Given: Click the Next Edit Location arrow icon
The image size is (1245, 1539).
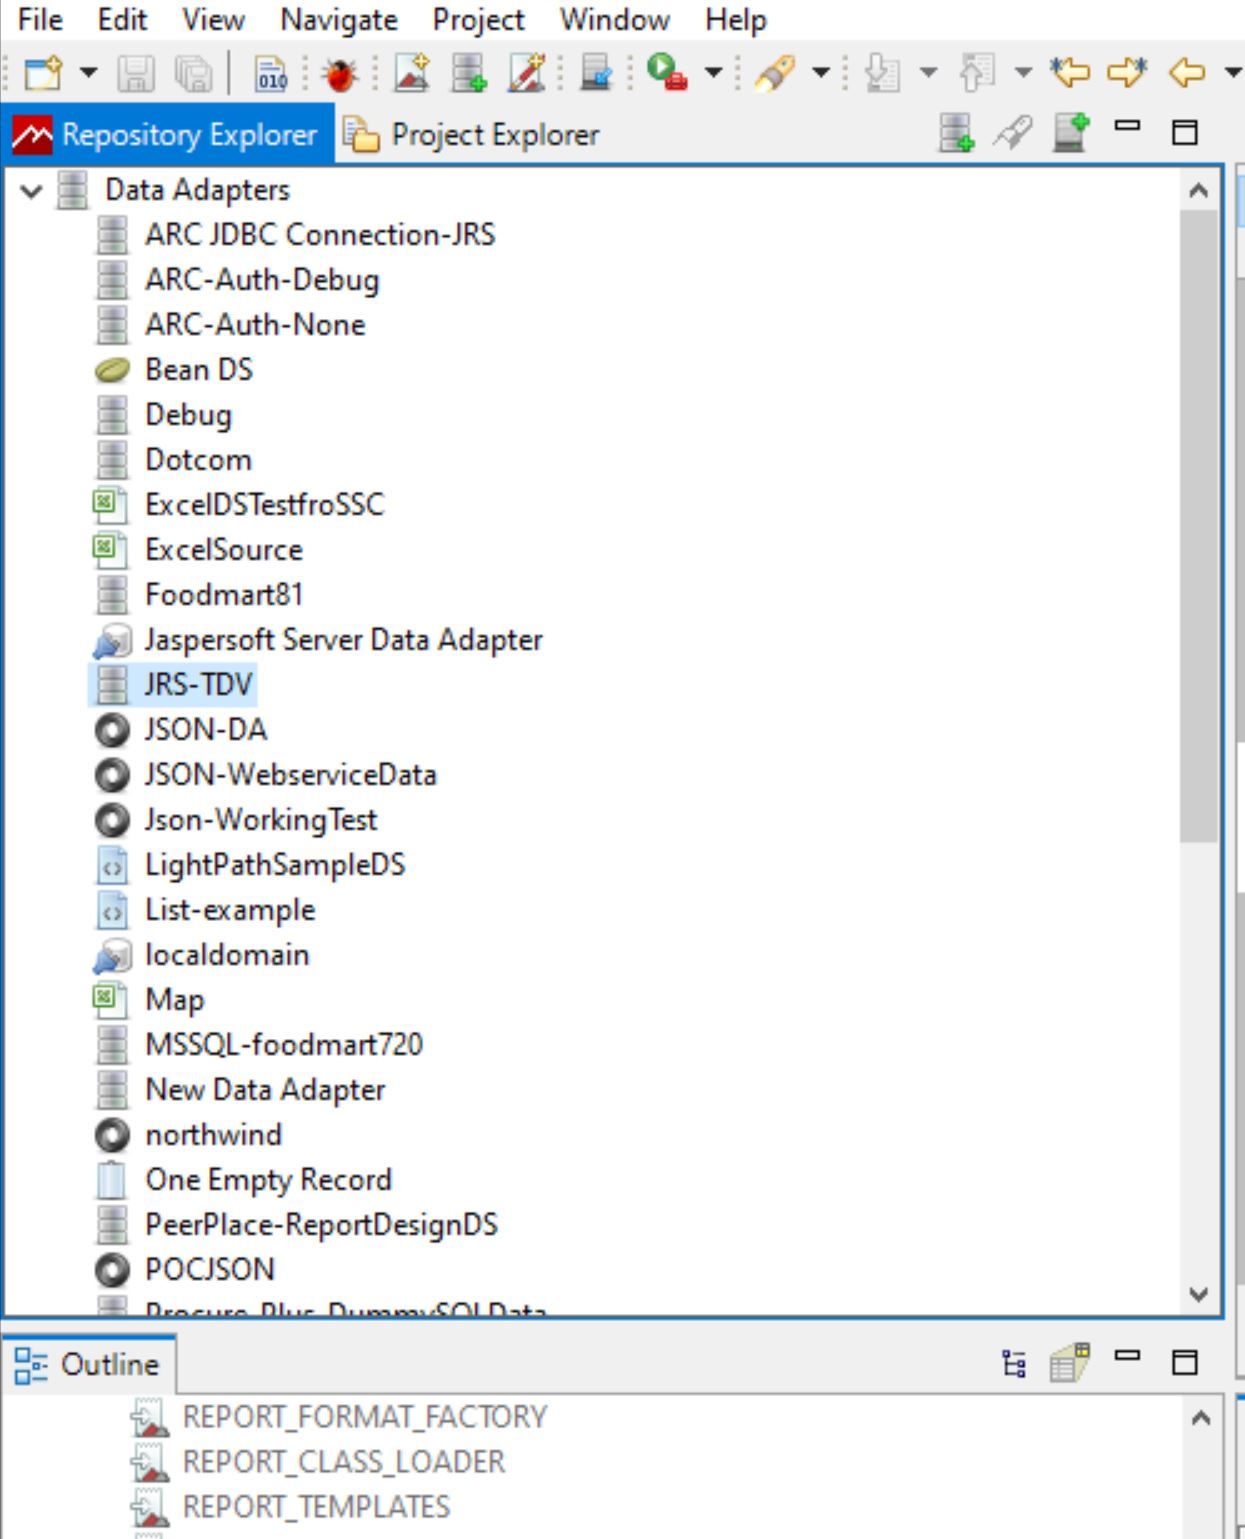Looking at the screenshot, I should tap(1128, 73).
